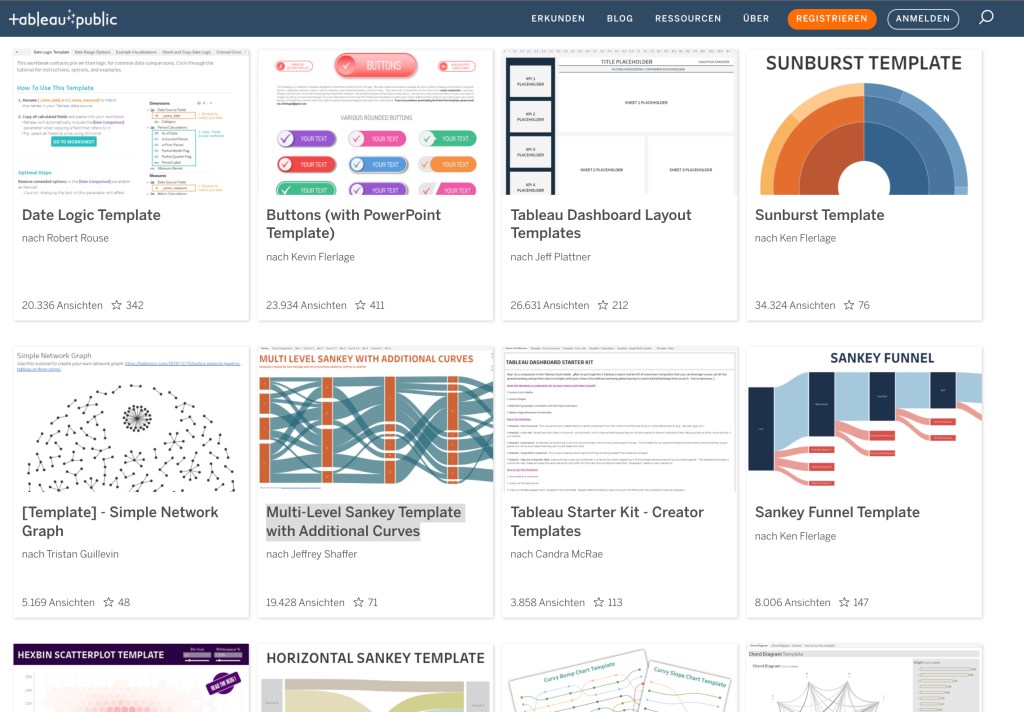Click the 34.324 Ansichten view count
The height and width of the screenshot is (712, 1024).
coord(795,305)
